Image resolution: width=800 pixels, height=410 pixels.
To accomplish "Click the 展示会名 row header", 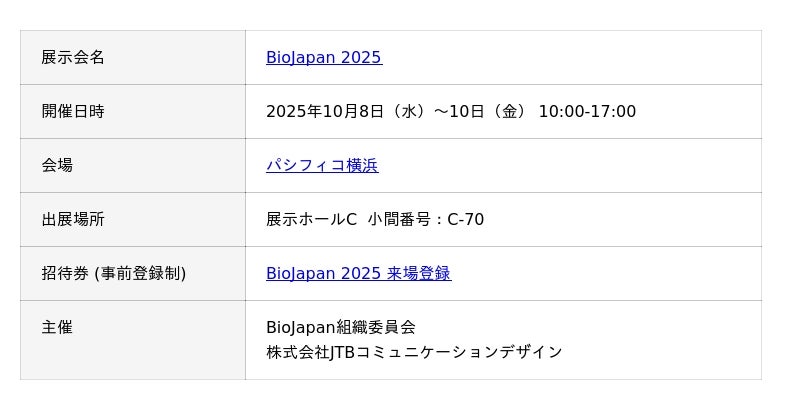I will coord(73,58).
